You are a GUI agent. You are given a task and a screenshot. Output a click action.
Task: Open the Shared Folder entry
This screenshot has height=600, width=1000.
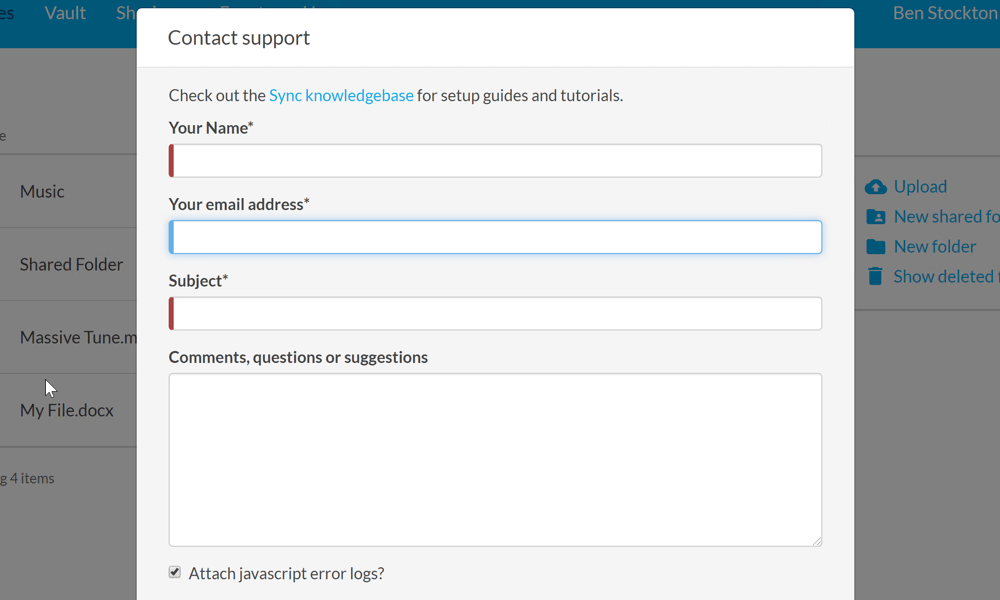[71, 265]
